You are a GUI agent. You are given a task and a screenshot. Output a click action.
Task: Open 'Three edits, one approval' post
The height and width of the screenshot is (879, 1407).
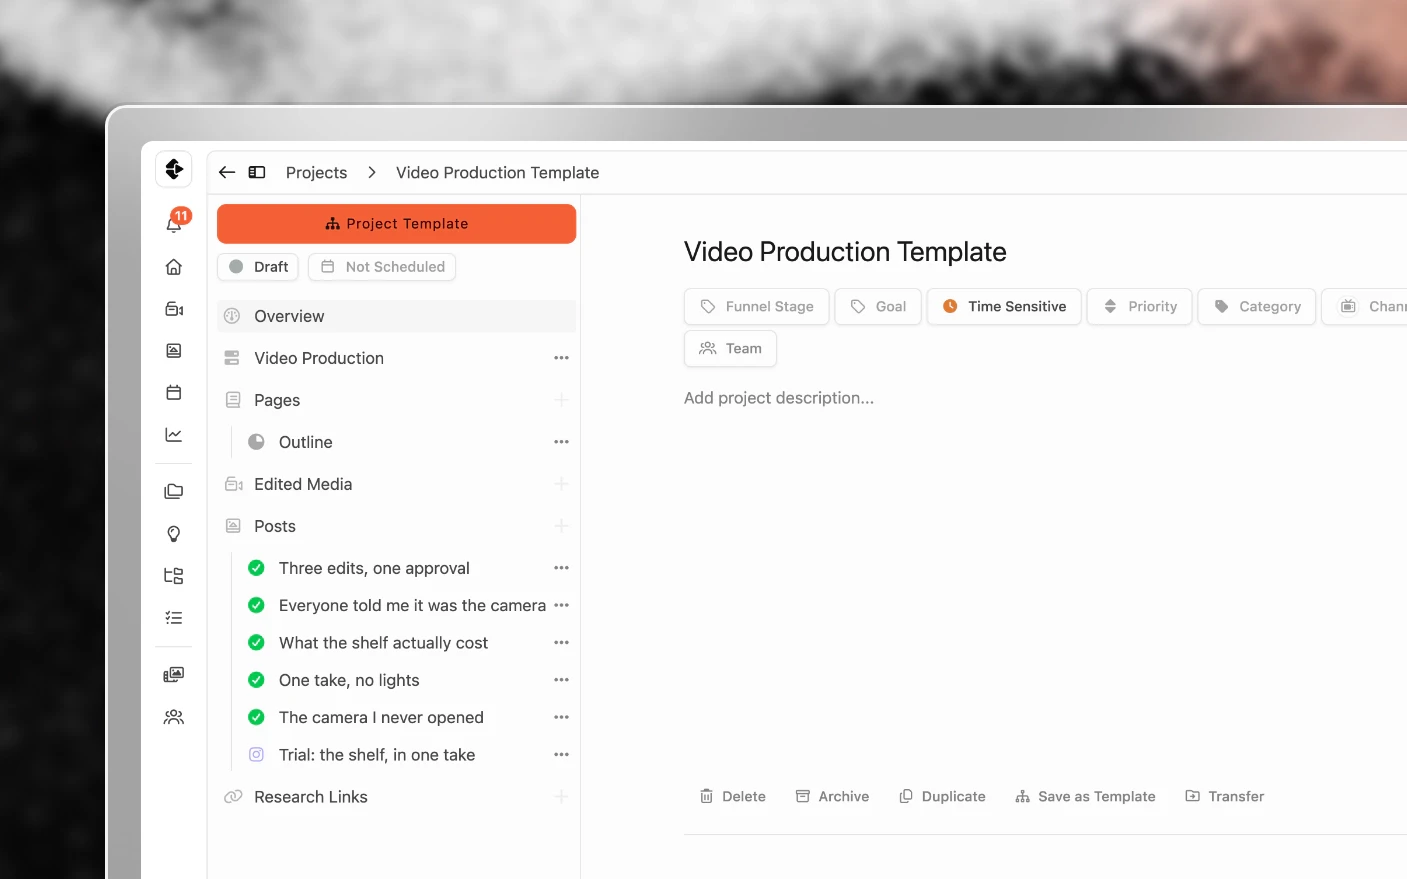point(374,568)
